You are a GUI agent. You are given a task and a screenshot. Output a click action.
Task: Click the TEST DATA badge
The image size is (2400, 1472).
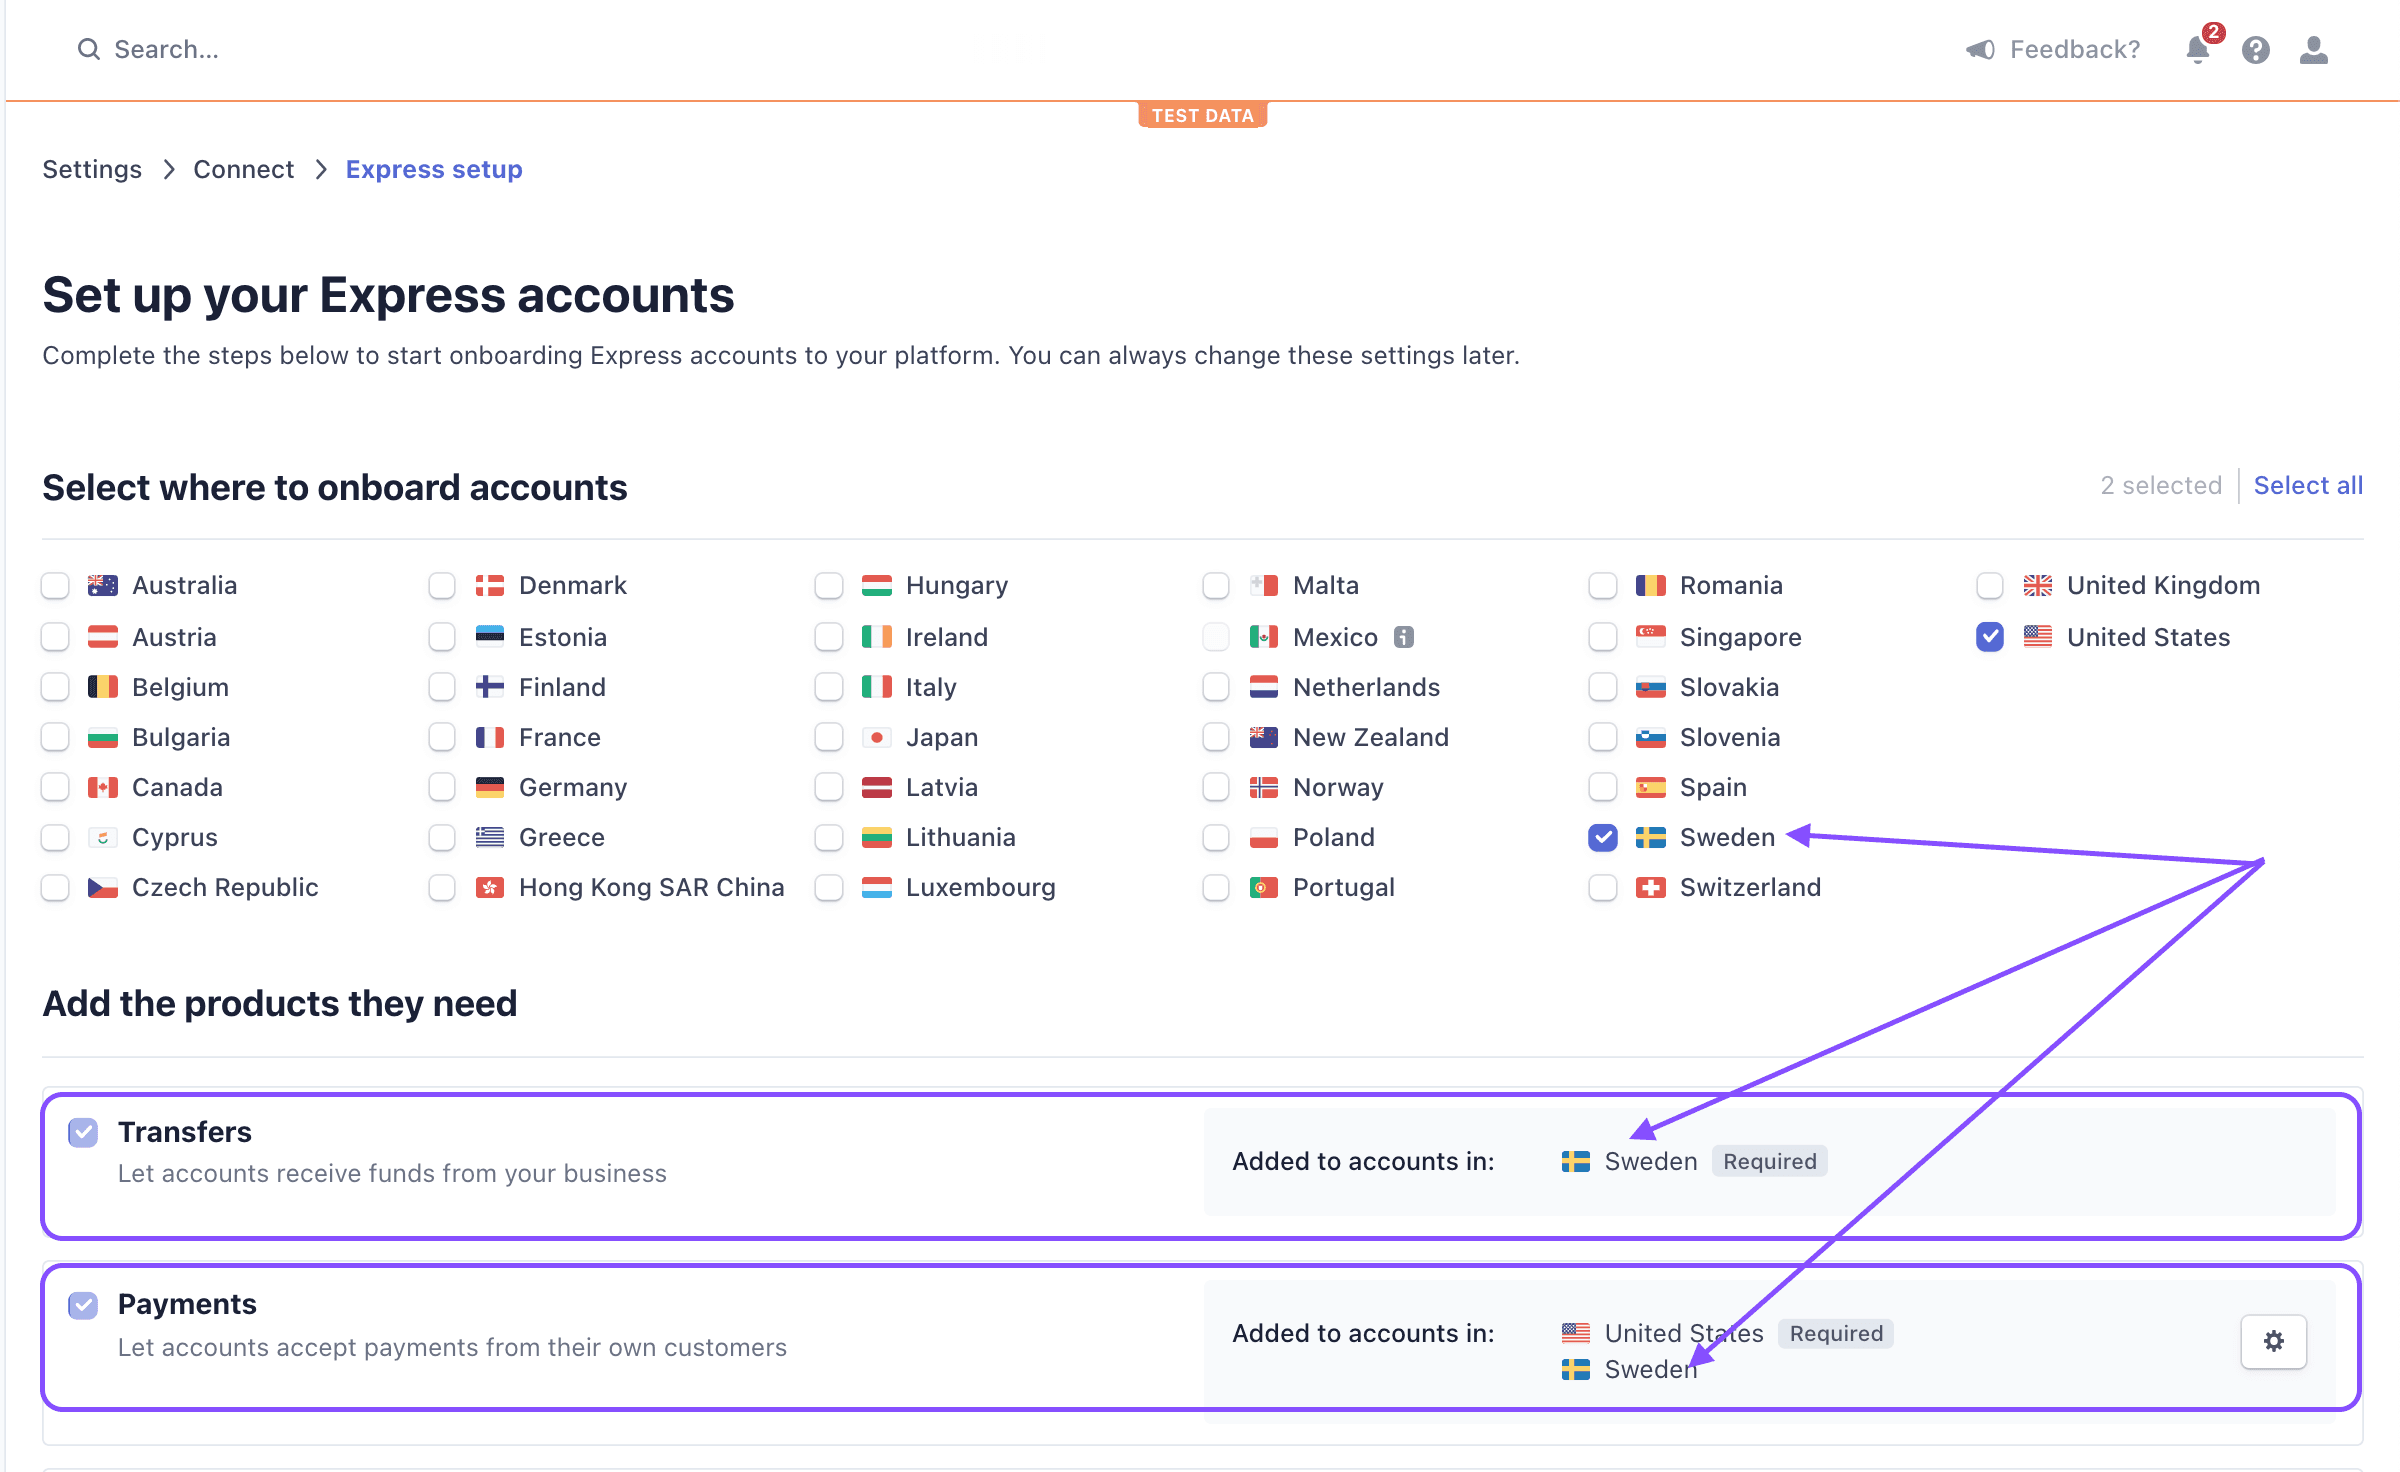pyautogui.click(x=1202, y=115)
